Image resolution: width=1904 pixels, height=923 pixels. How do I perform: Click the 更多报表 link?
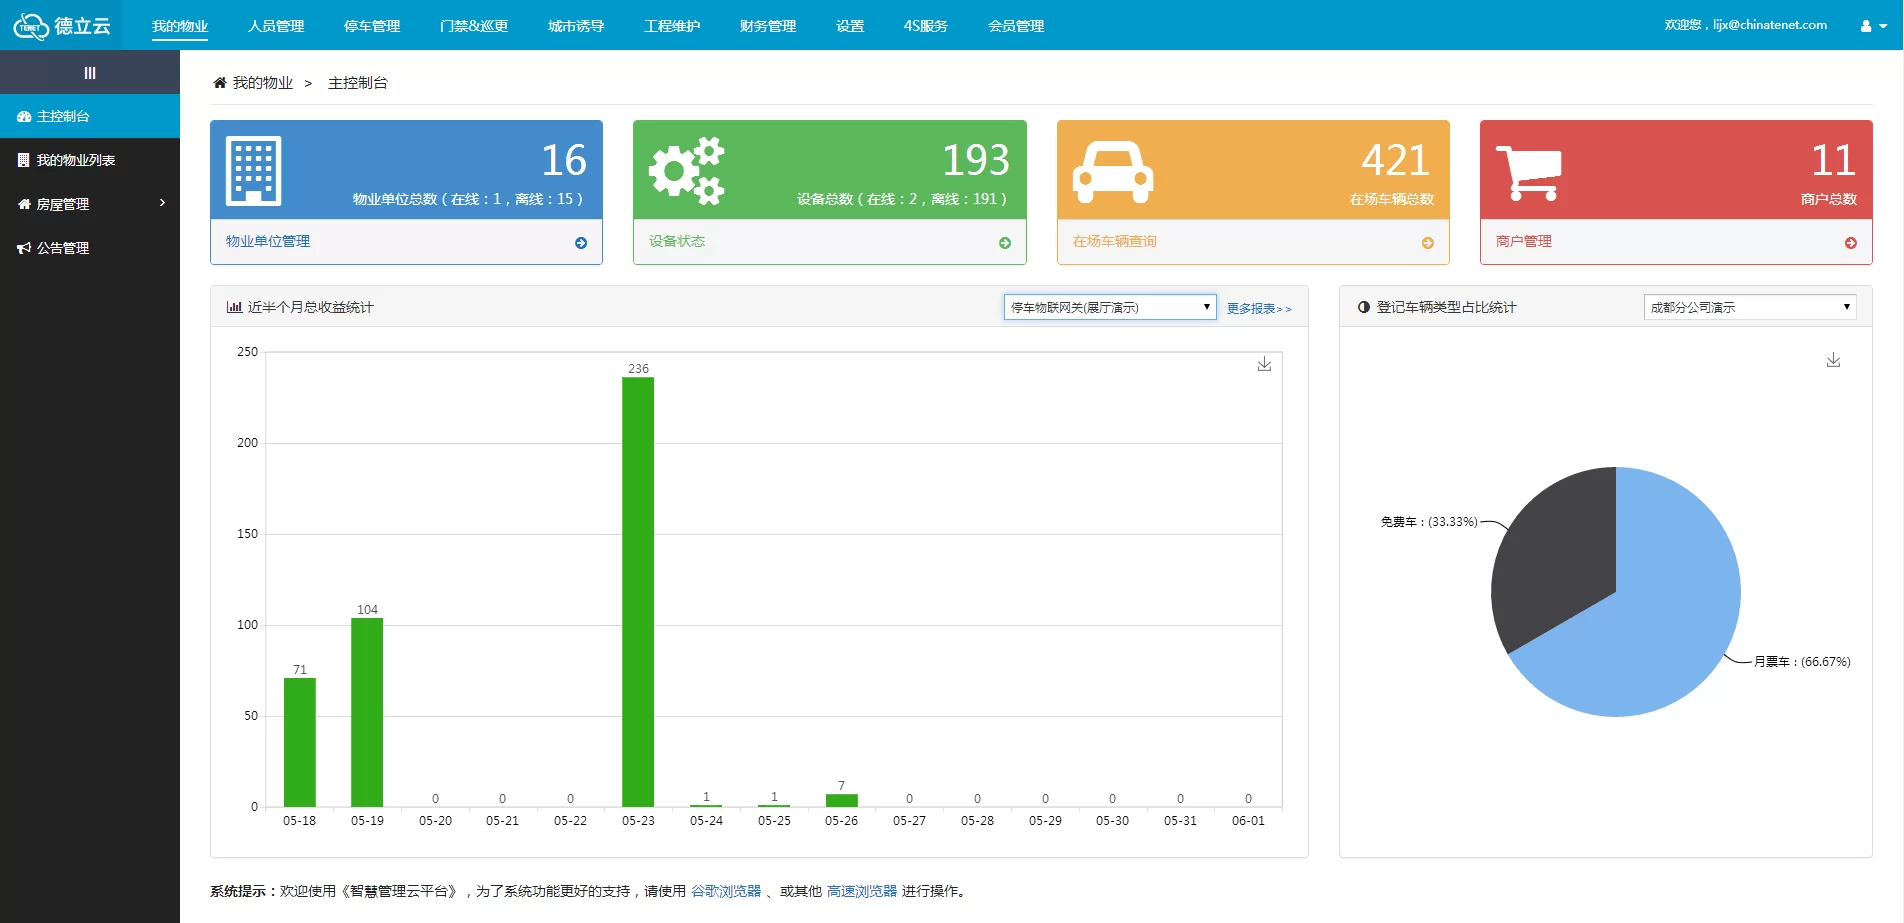1258,309
